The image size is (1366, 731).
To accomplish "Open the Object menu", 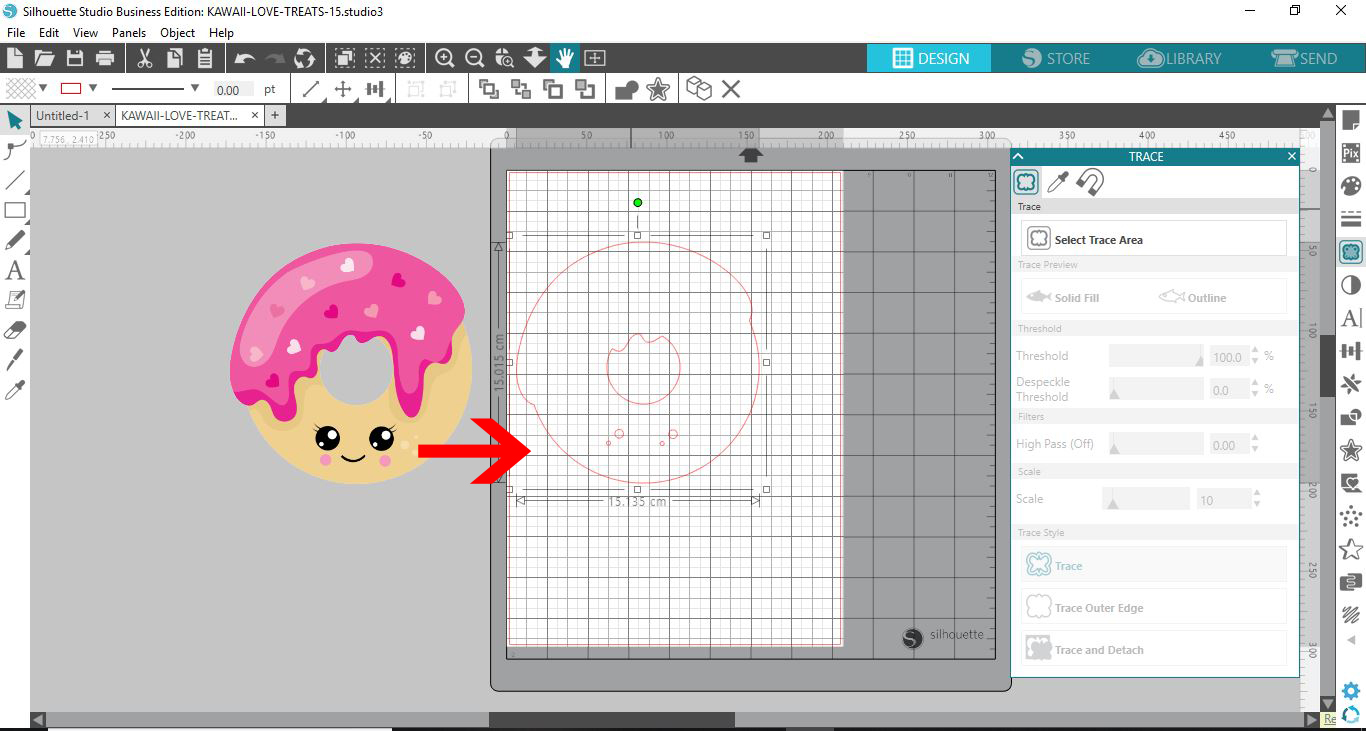I will (178, 32).
